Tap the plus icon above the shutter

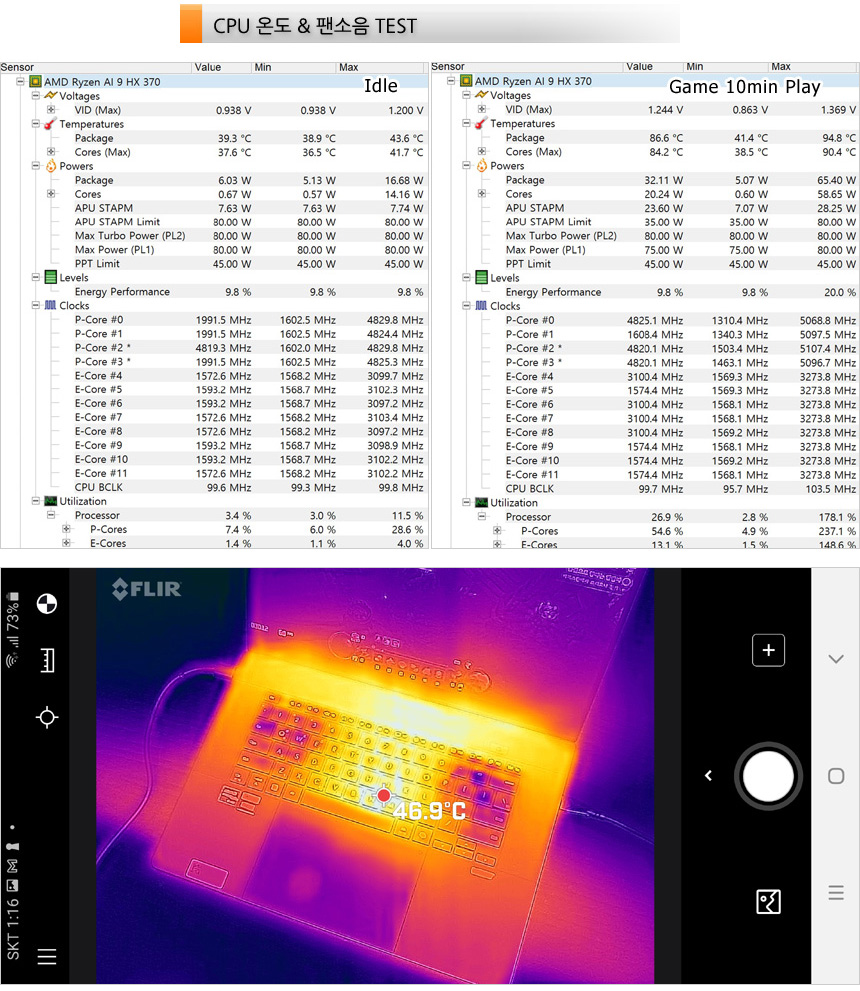(768, 650)
